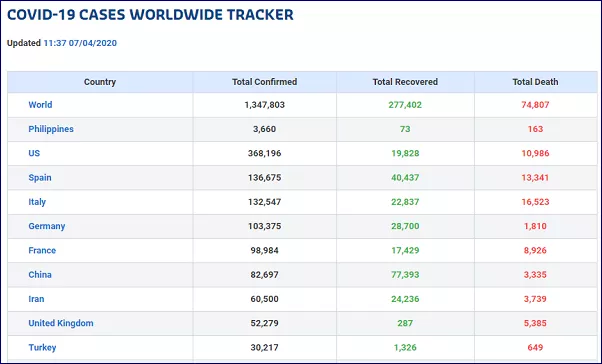Image resolution: width=602 pixels, height=364 pixels.
Task: Click the COVID-19 Cases Worldwide Tracker title
Action: pyautogui.click(x=150, y=15)
